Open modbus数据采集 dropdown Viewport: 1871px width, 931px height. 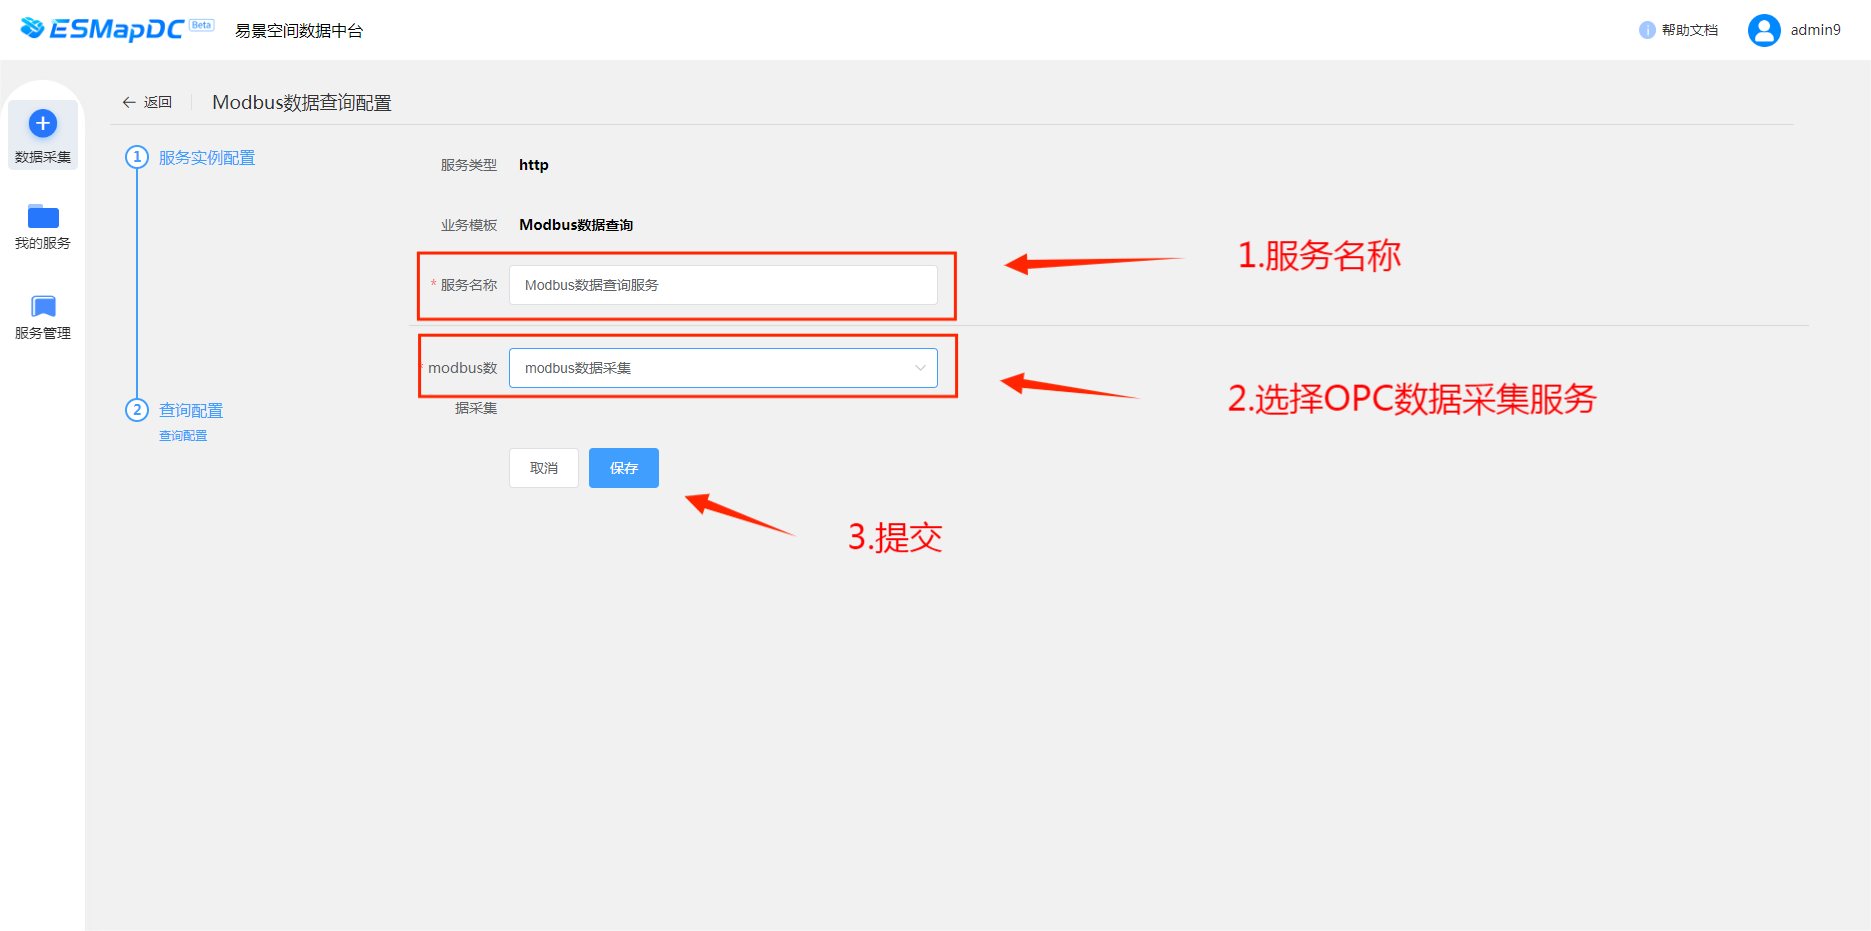(723, 368)
